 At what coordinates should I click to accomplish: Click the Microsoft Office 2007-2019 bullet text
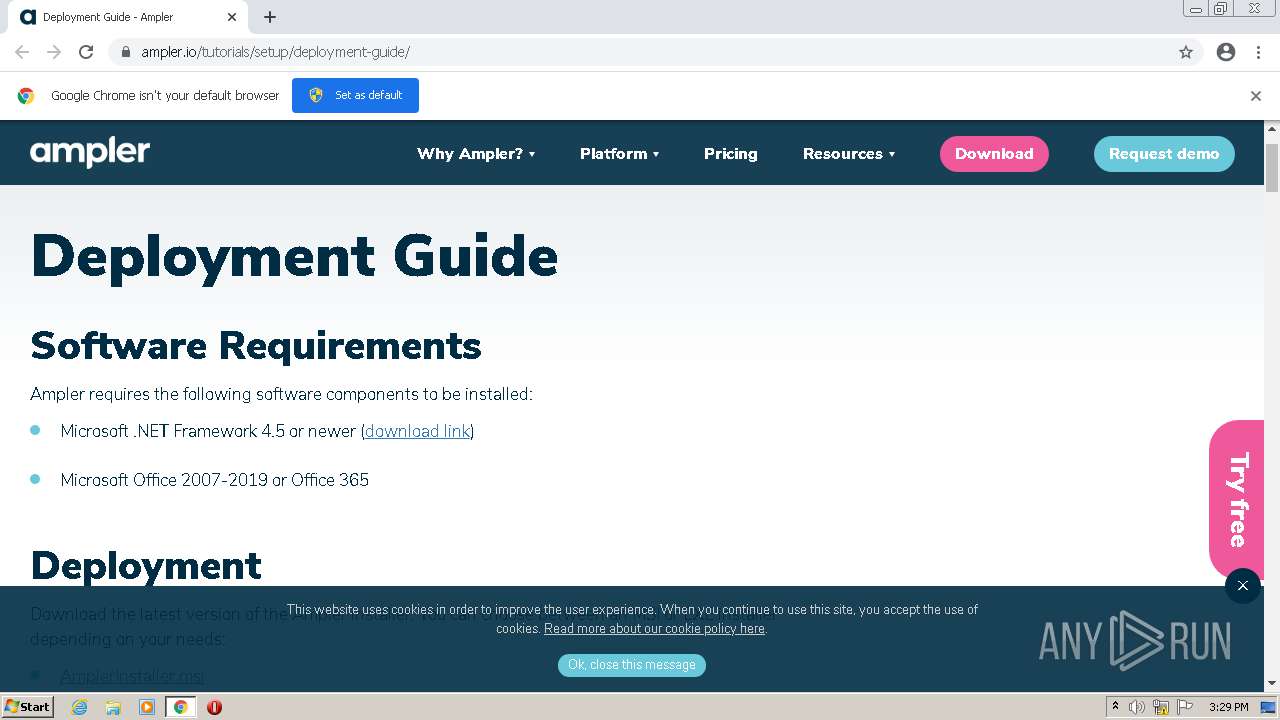[215, 480]
